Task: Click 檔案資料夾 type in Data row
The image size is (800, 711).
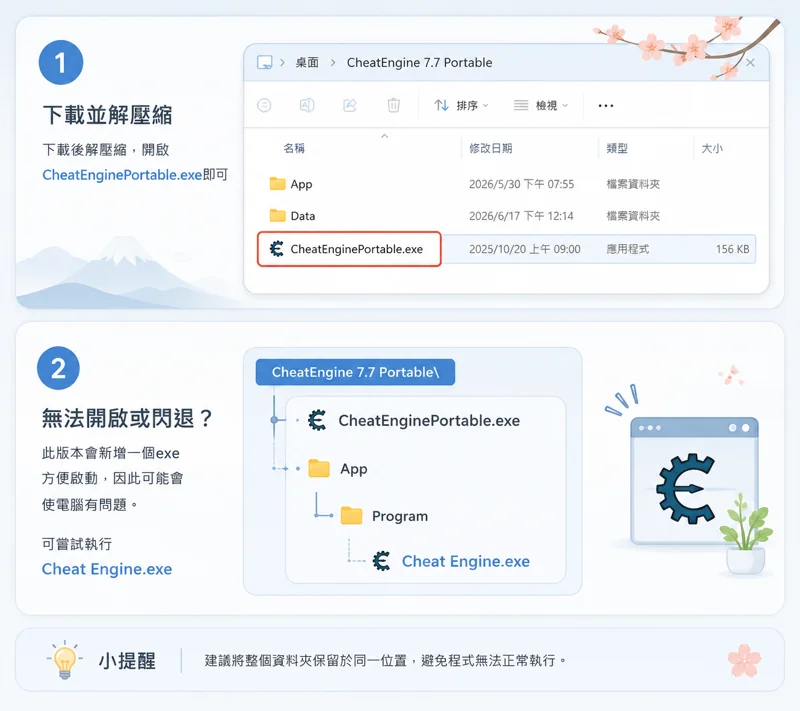Action: coord(633,216)
